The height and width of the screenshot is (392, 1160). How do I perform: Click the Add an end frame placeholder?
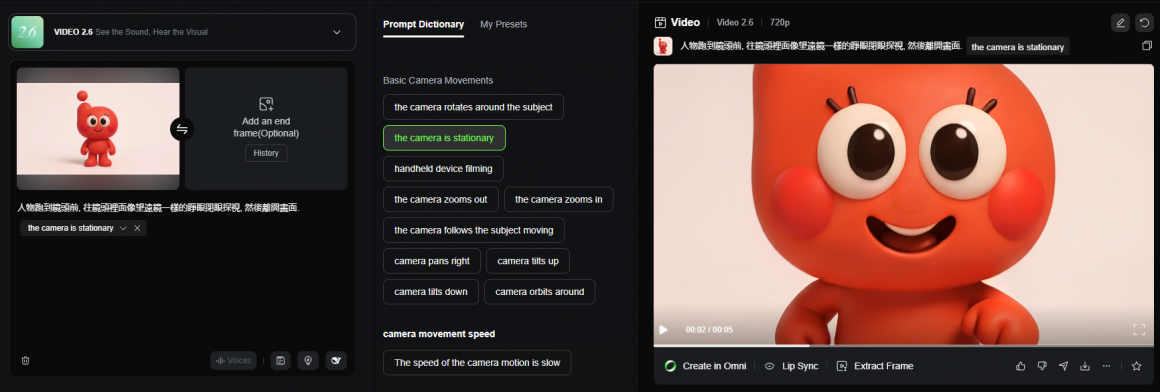266,128
